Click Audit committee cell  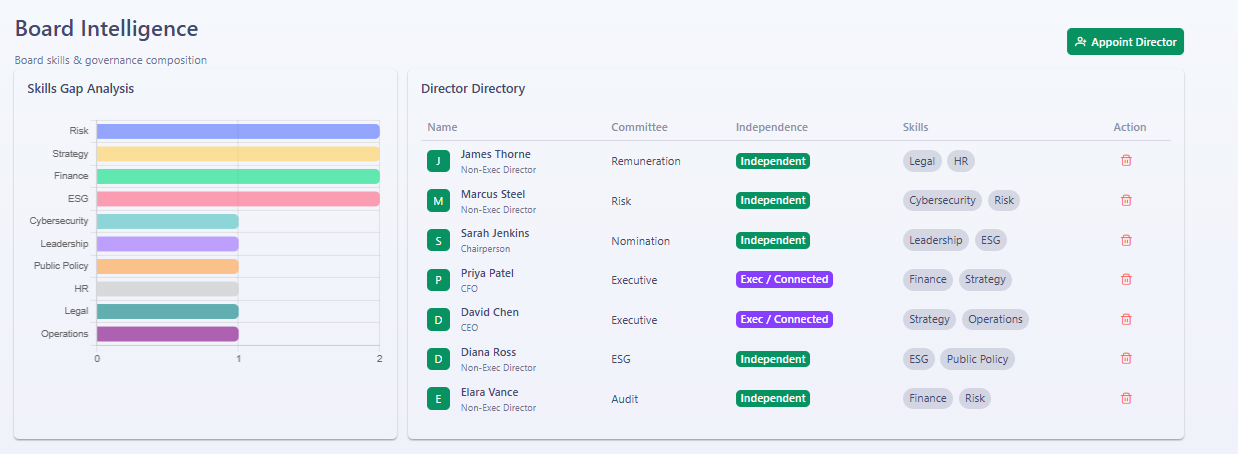click(x=624, y=399)
